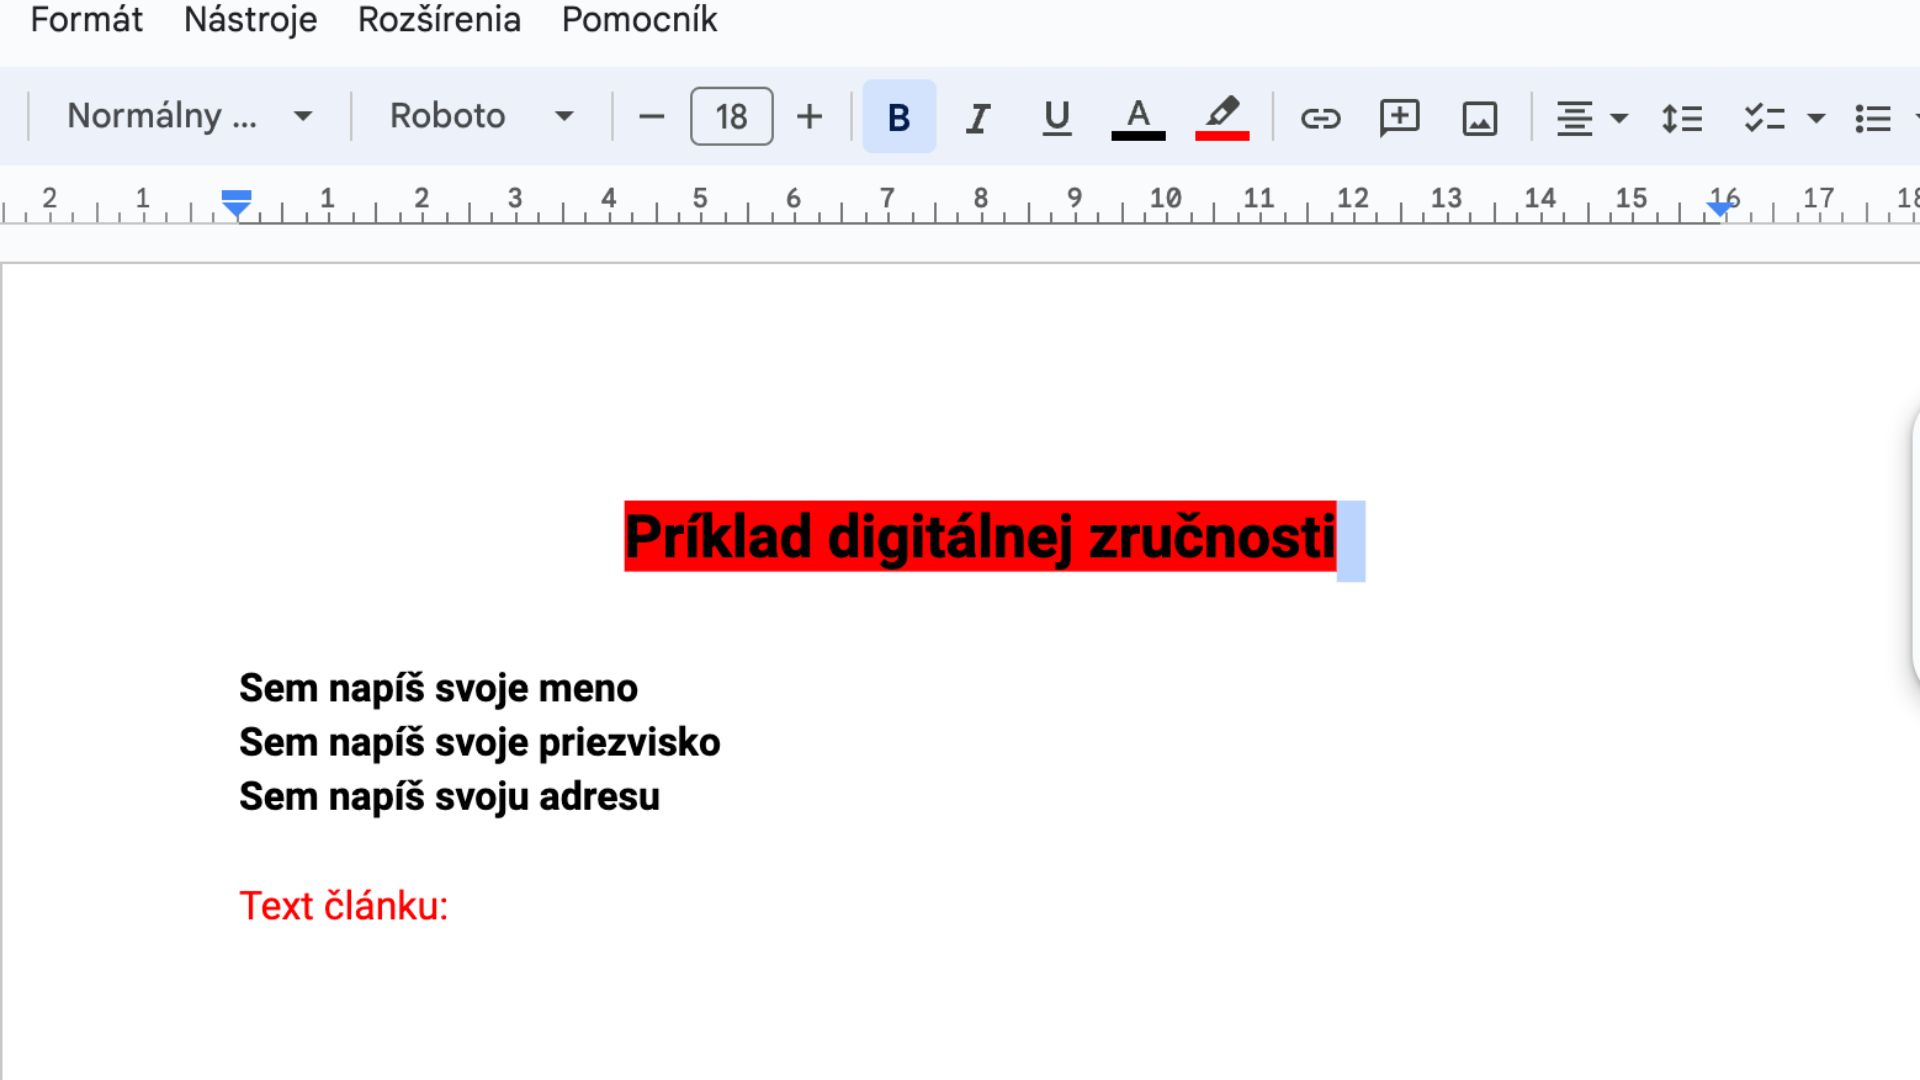Expand the checklist options arrow
This screenshot has width=1920, height=1080.
[1817, 118]
